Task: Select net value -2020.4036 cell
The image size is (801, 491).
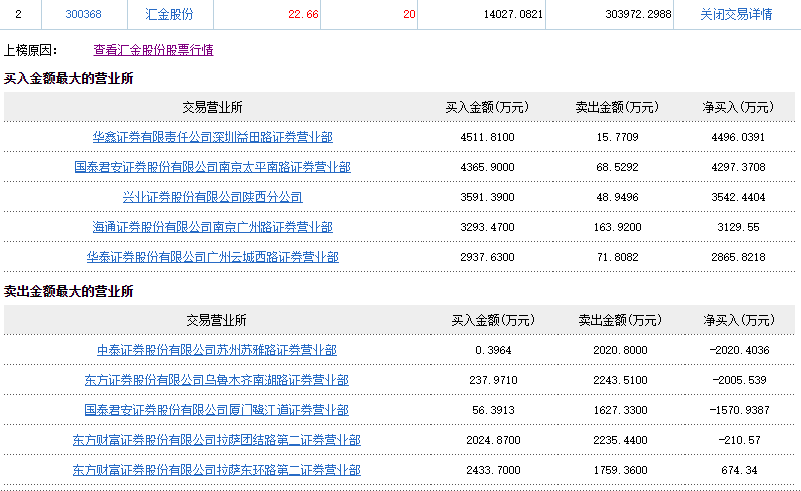Action: click(x=738, y=350)
